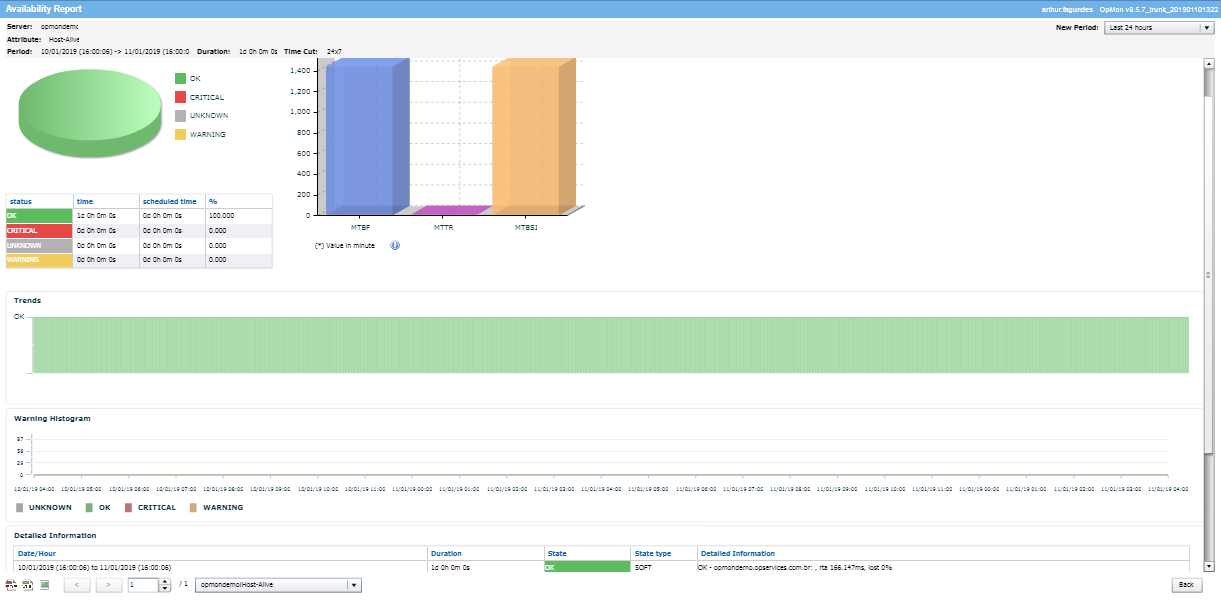Click the info icon beside Value in minute
The image size is (1221, 603).
(395, 245)
